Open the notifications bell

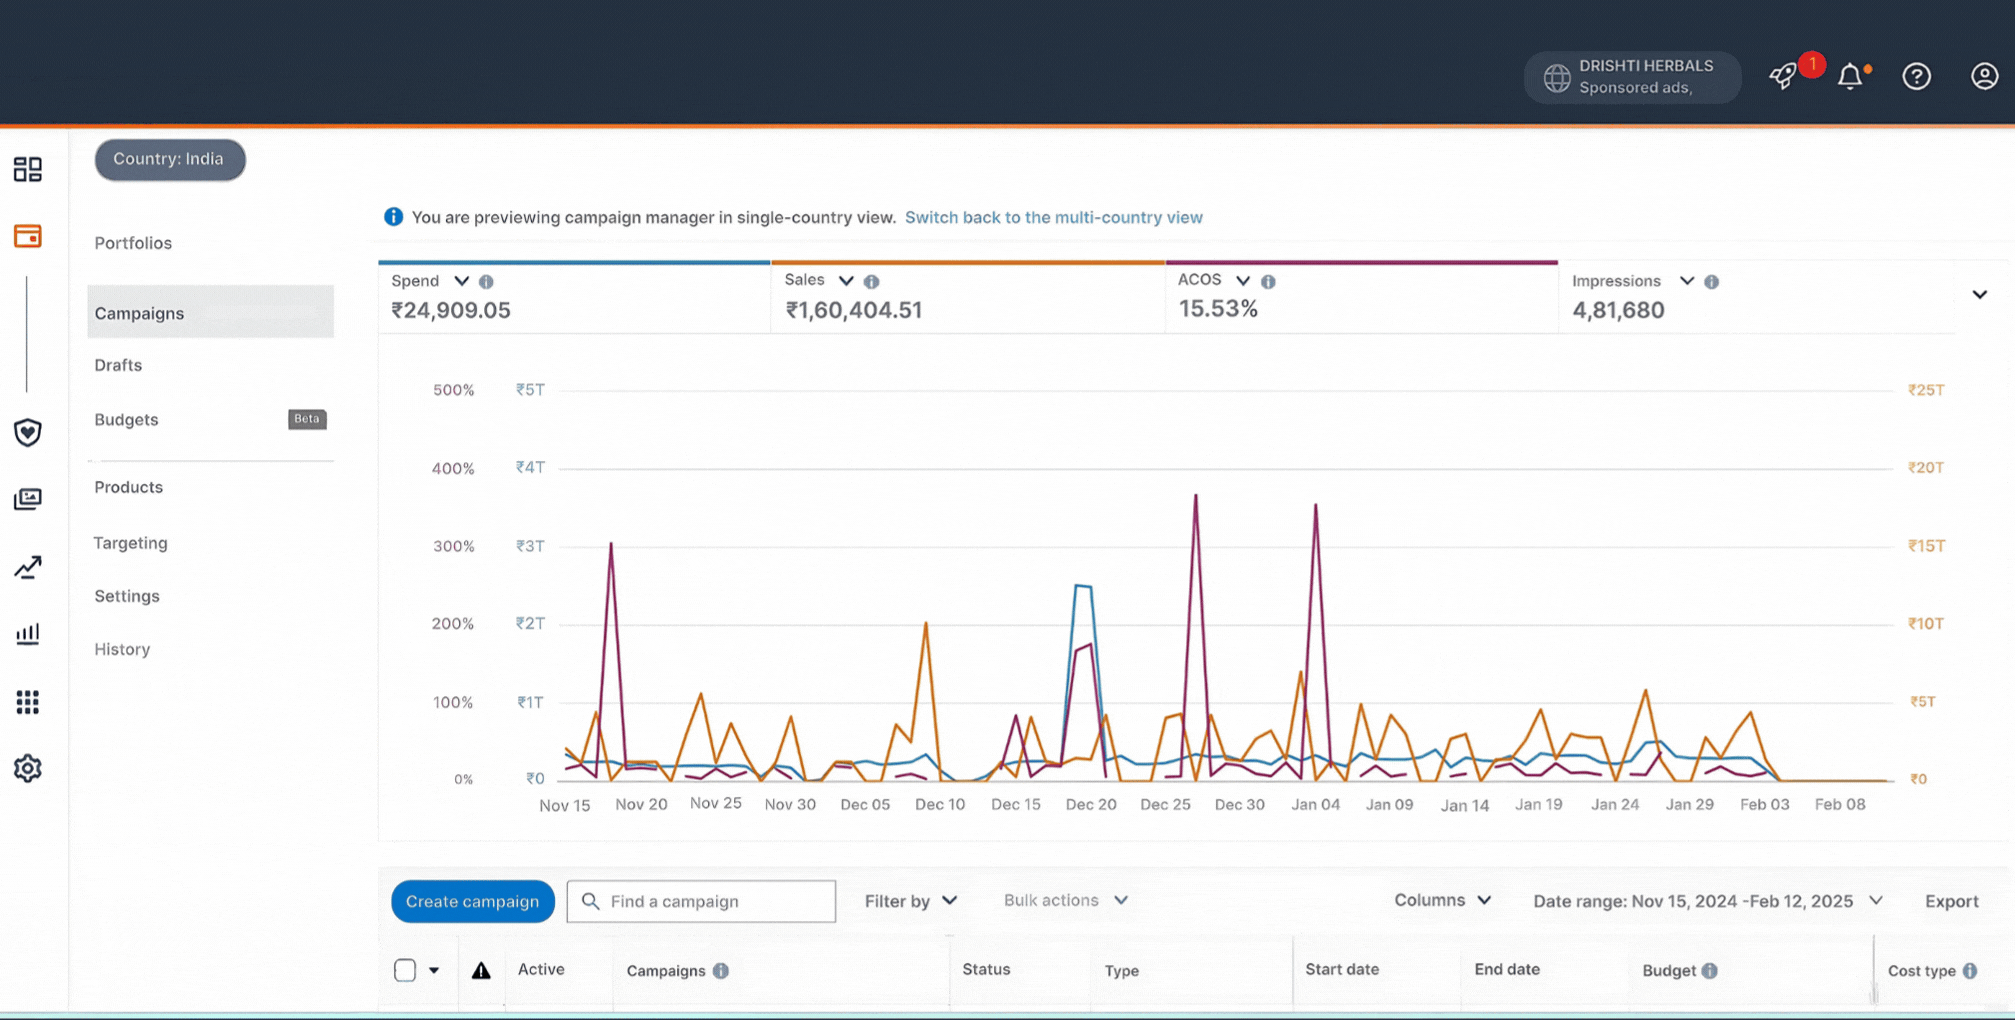1850,77
